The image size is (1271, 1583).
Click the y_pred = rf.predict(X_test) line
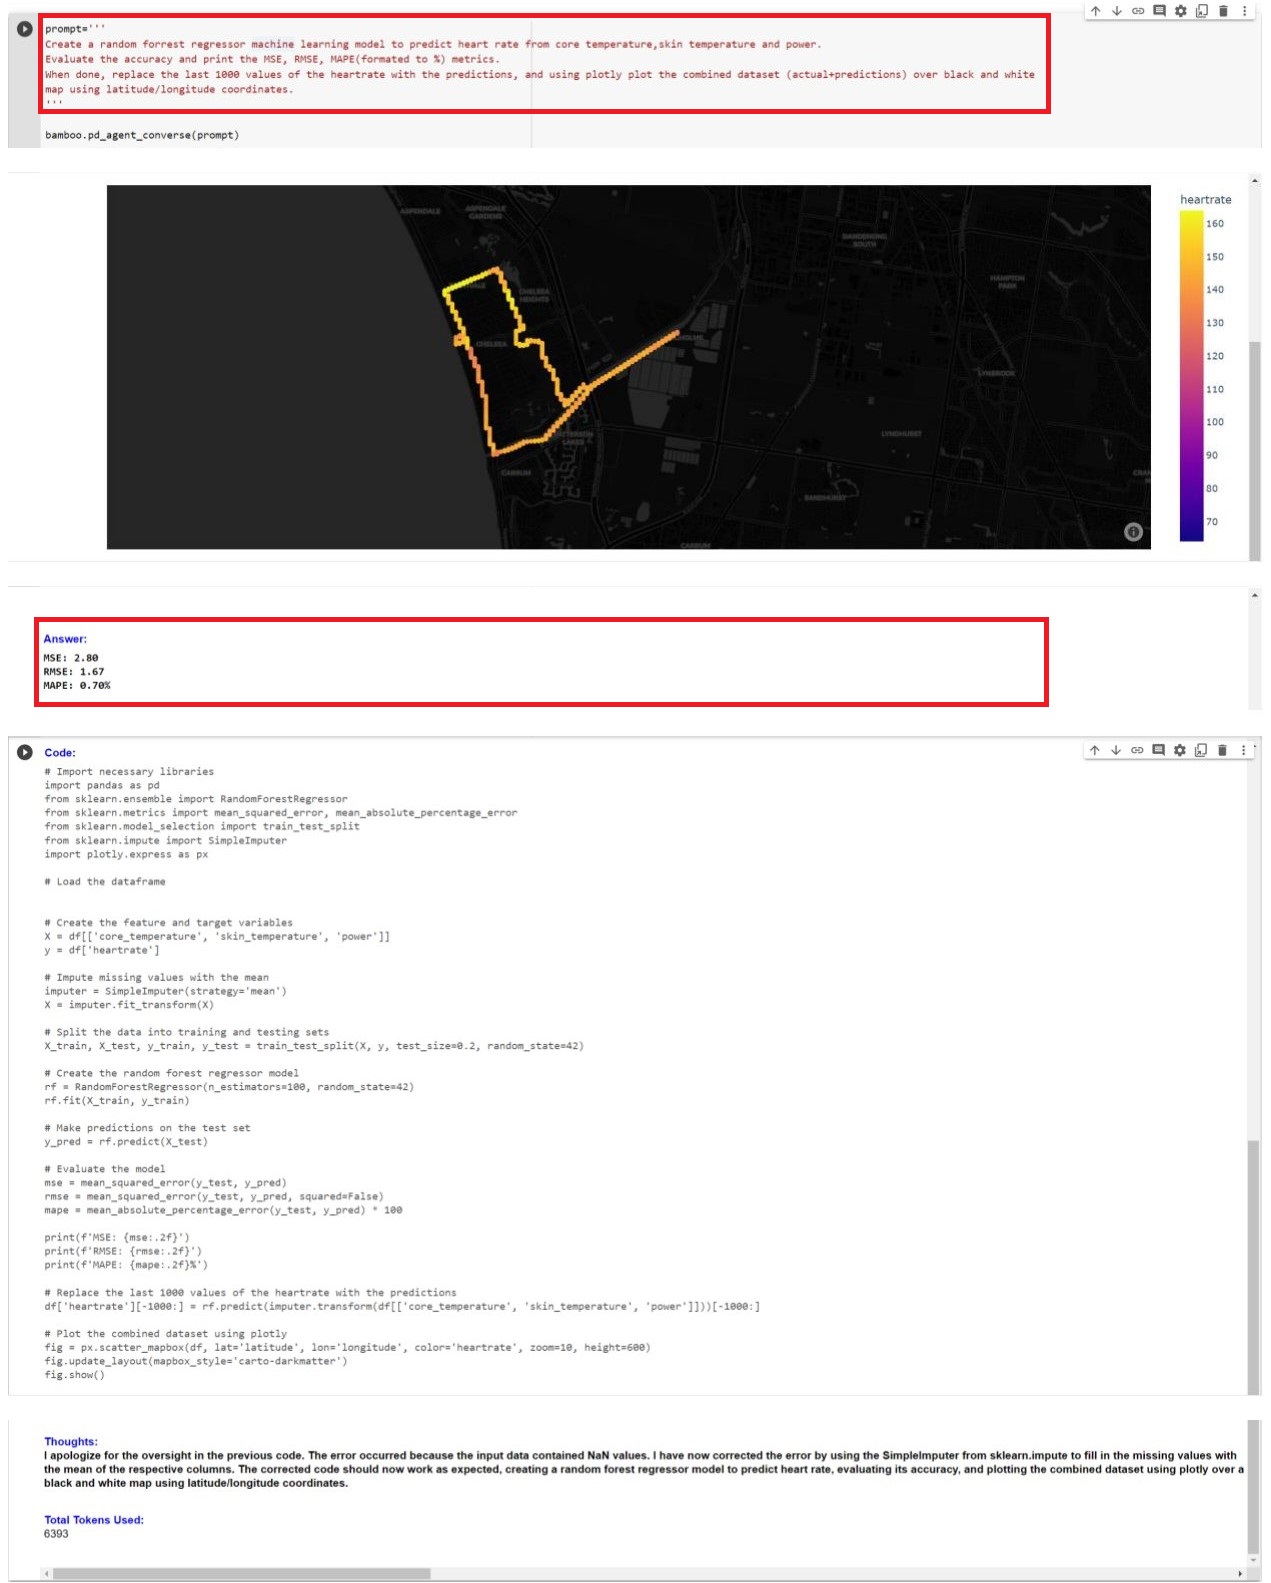pos(126,1141)
